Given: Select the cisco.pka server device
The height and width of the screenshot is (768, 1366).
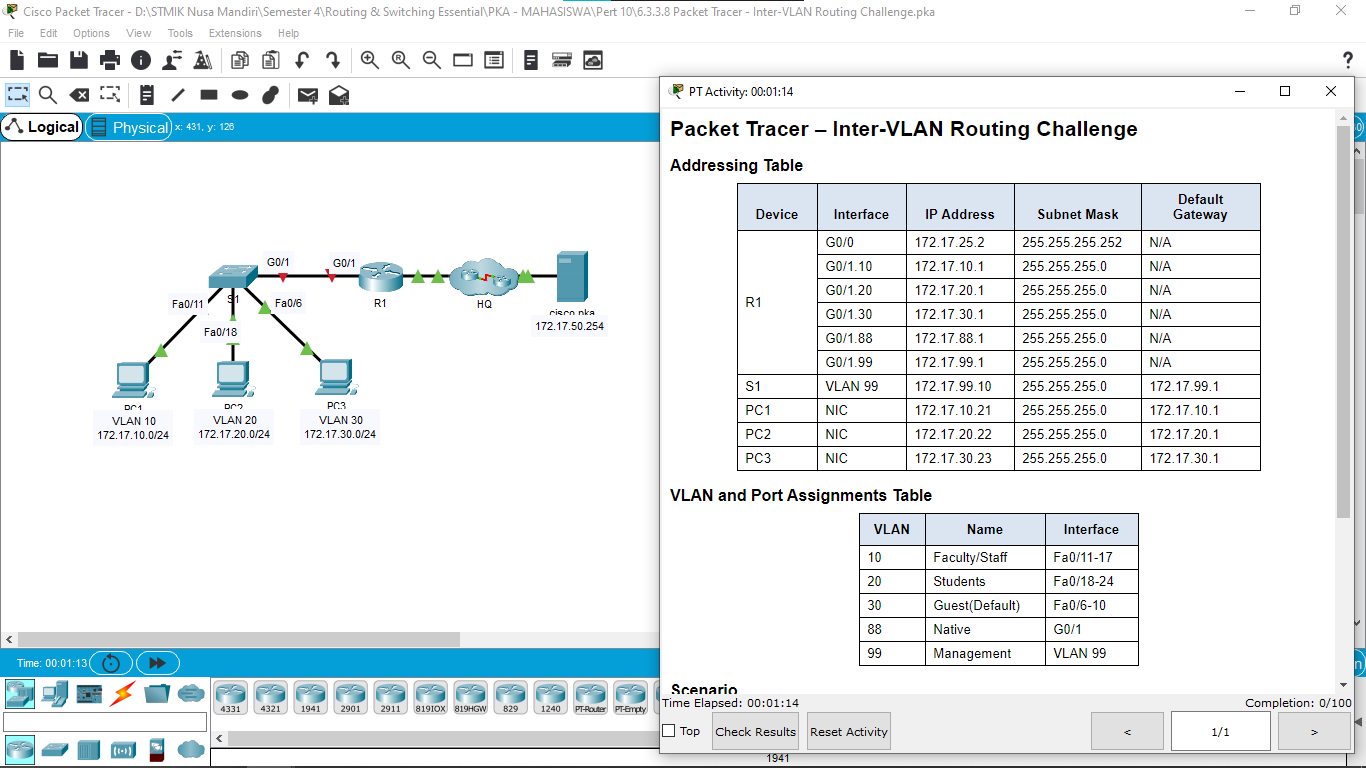Looking at the screenshot, I should (x=572, y=277).
